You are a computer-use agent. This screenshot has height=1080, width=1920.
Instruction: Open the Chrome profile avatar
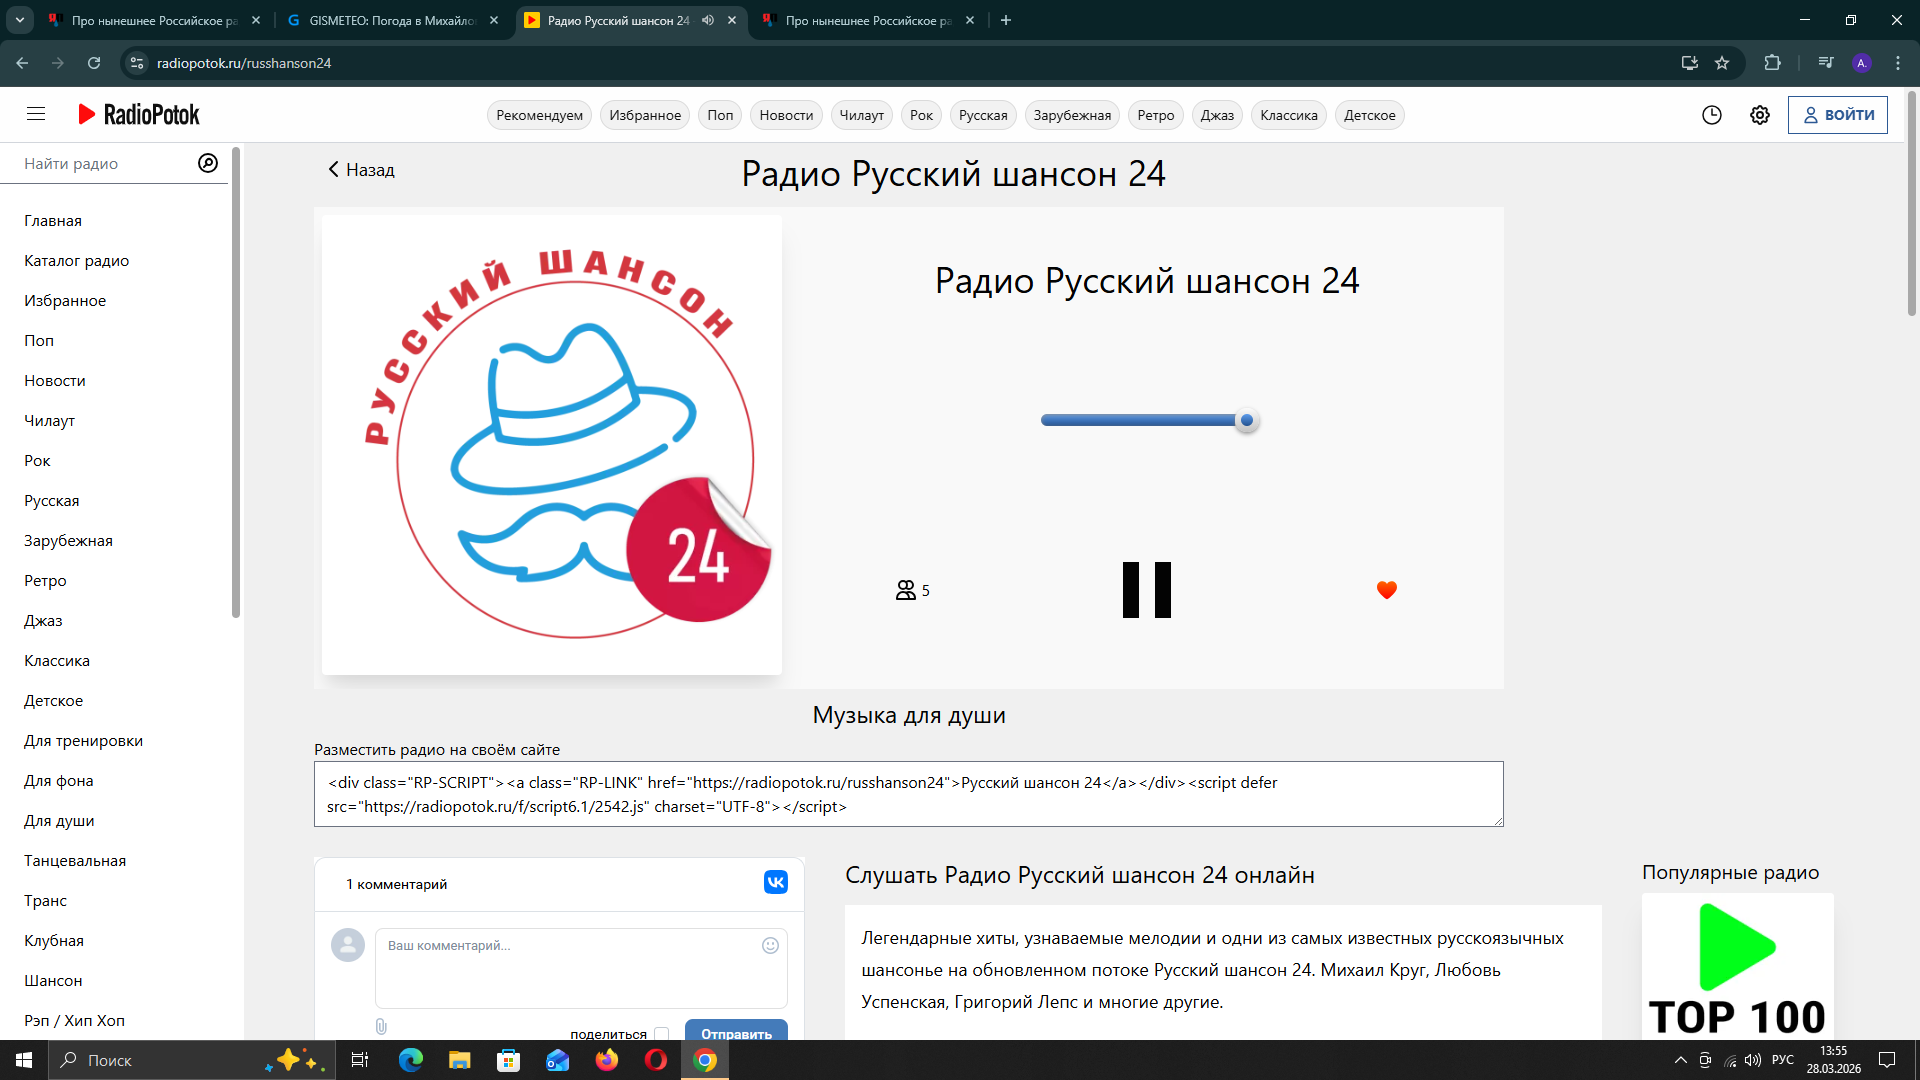point(1862,63)
